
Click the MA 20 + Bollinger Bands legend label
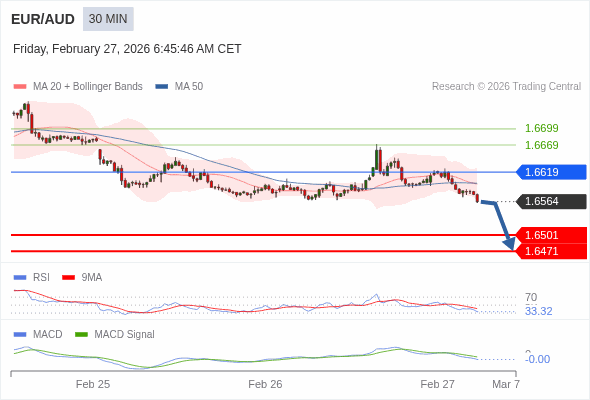point(88,87)
